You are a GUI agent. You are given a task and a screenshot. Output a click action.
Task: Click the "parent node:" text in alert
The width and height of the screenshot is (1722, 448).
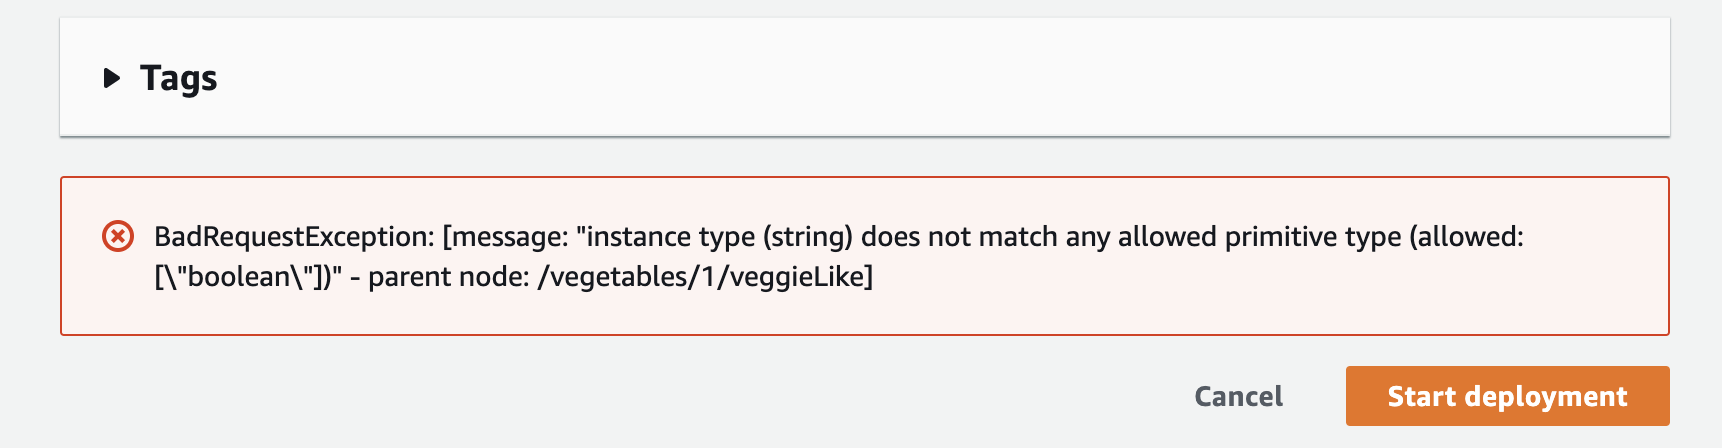pyautogui.click(x=449, y=276)
